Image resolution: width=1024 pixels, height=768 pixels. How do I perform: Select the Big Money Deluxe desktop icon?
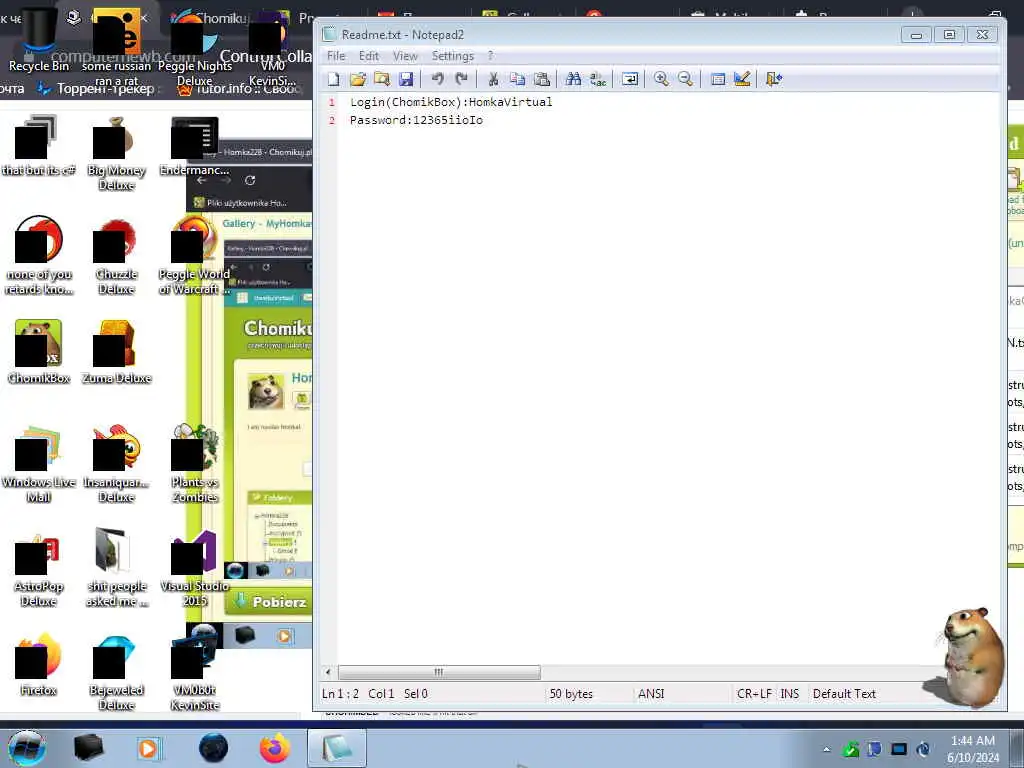pyautogui.click(x=116, y=154)
